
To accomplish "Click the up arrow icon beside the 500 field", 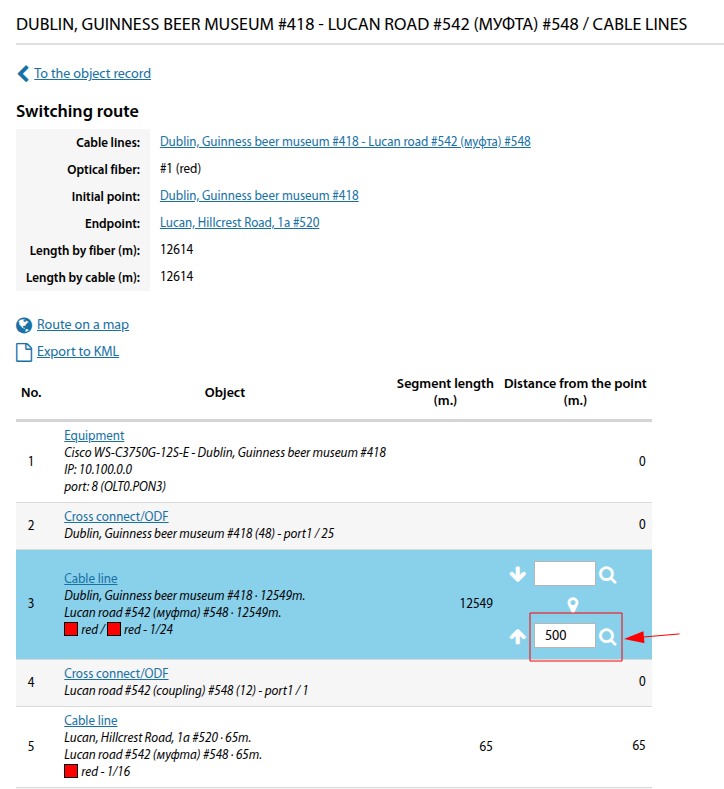I will point(517,636).
